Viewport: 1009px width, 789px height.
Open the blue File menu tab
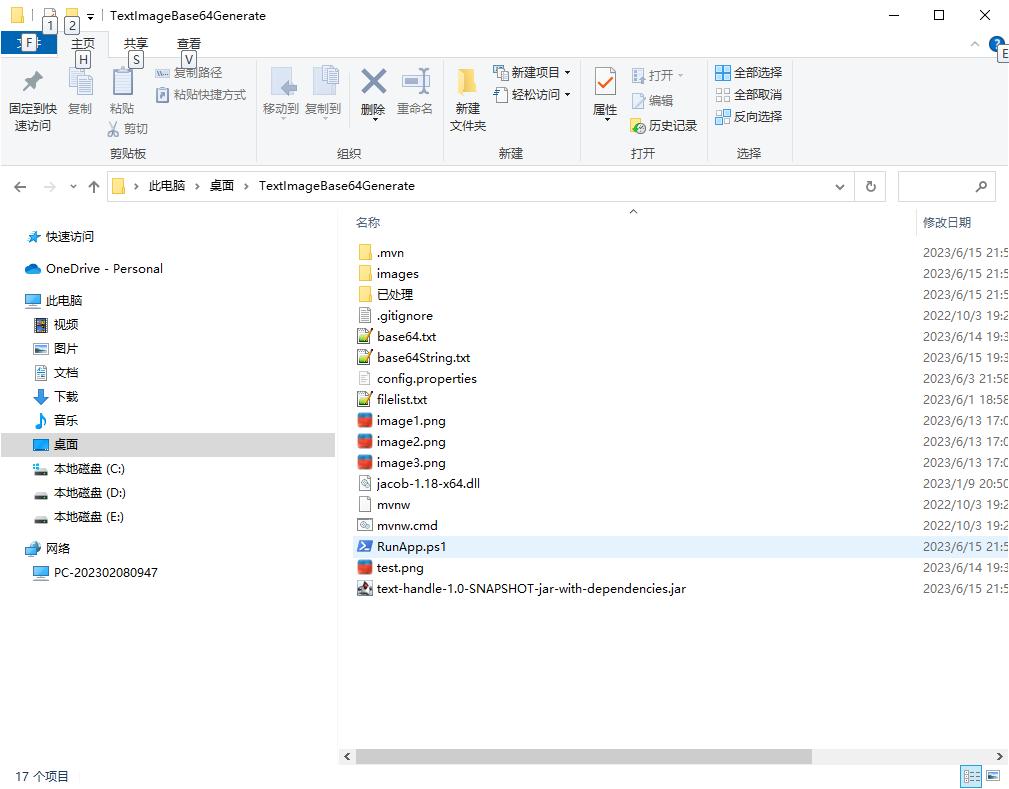pos(29,43)
